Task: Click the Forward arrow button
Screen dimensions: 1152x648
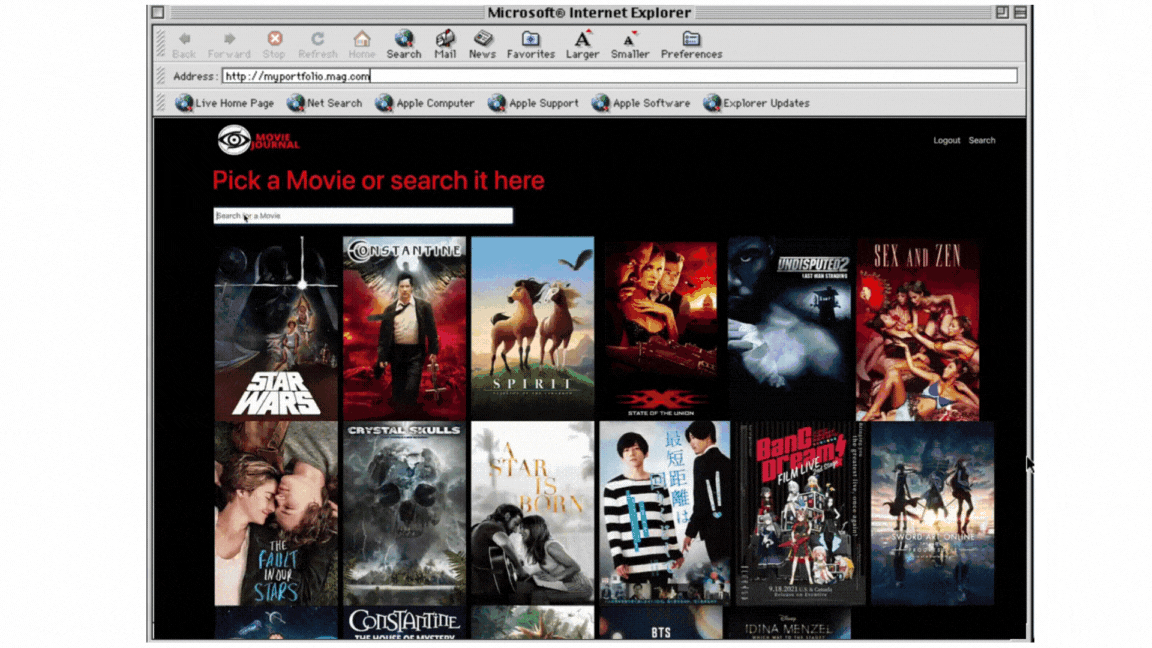Action: coord(229,45)
